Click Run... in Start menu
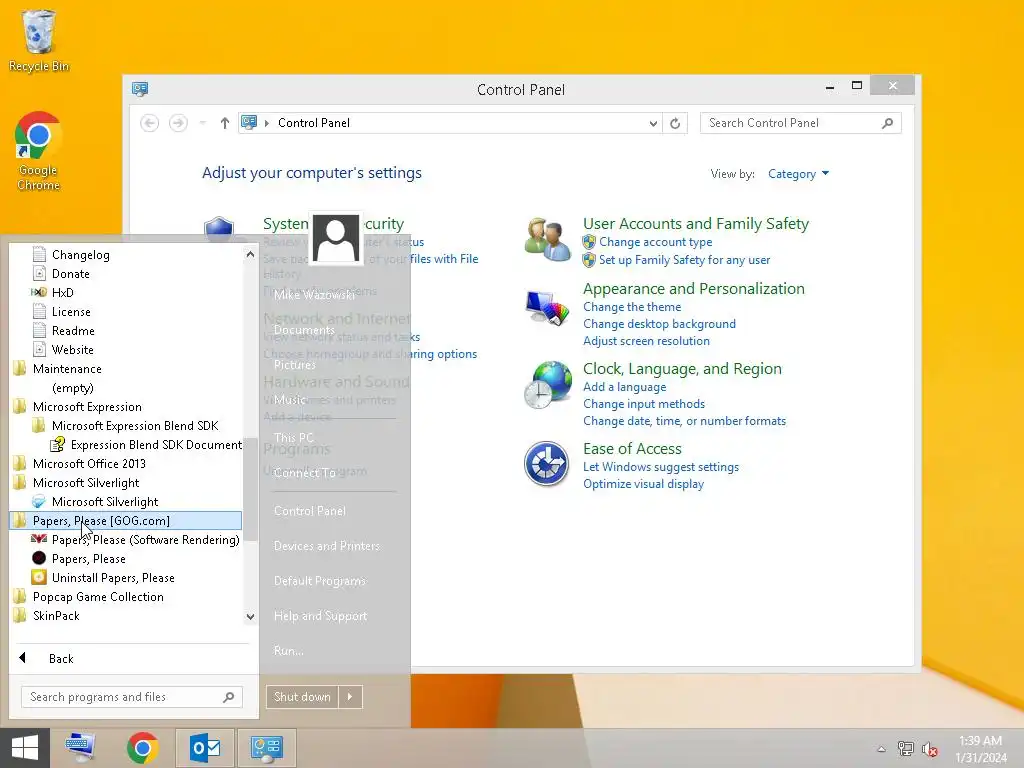 tap(289, 650)
